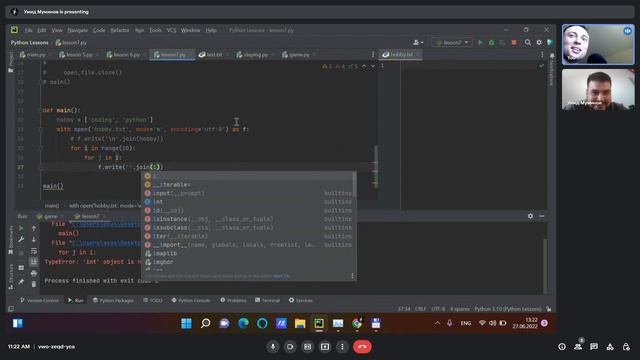Open Python Packages tool window
Viewport: 640px width, 360px height.
[113, 300]
